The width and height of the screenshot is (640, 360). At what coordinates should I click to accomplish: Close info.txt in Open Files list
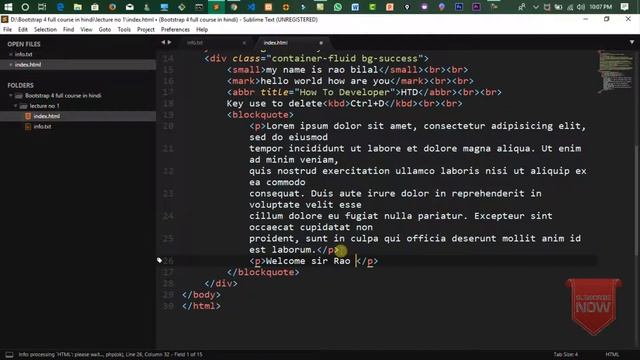click(11, 54)
